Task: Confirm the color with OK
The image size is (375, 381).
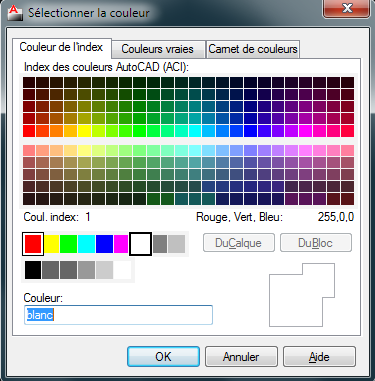Action: [x=163, y=357]
